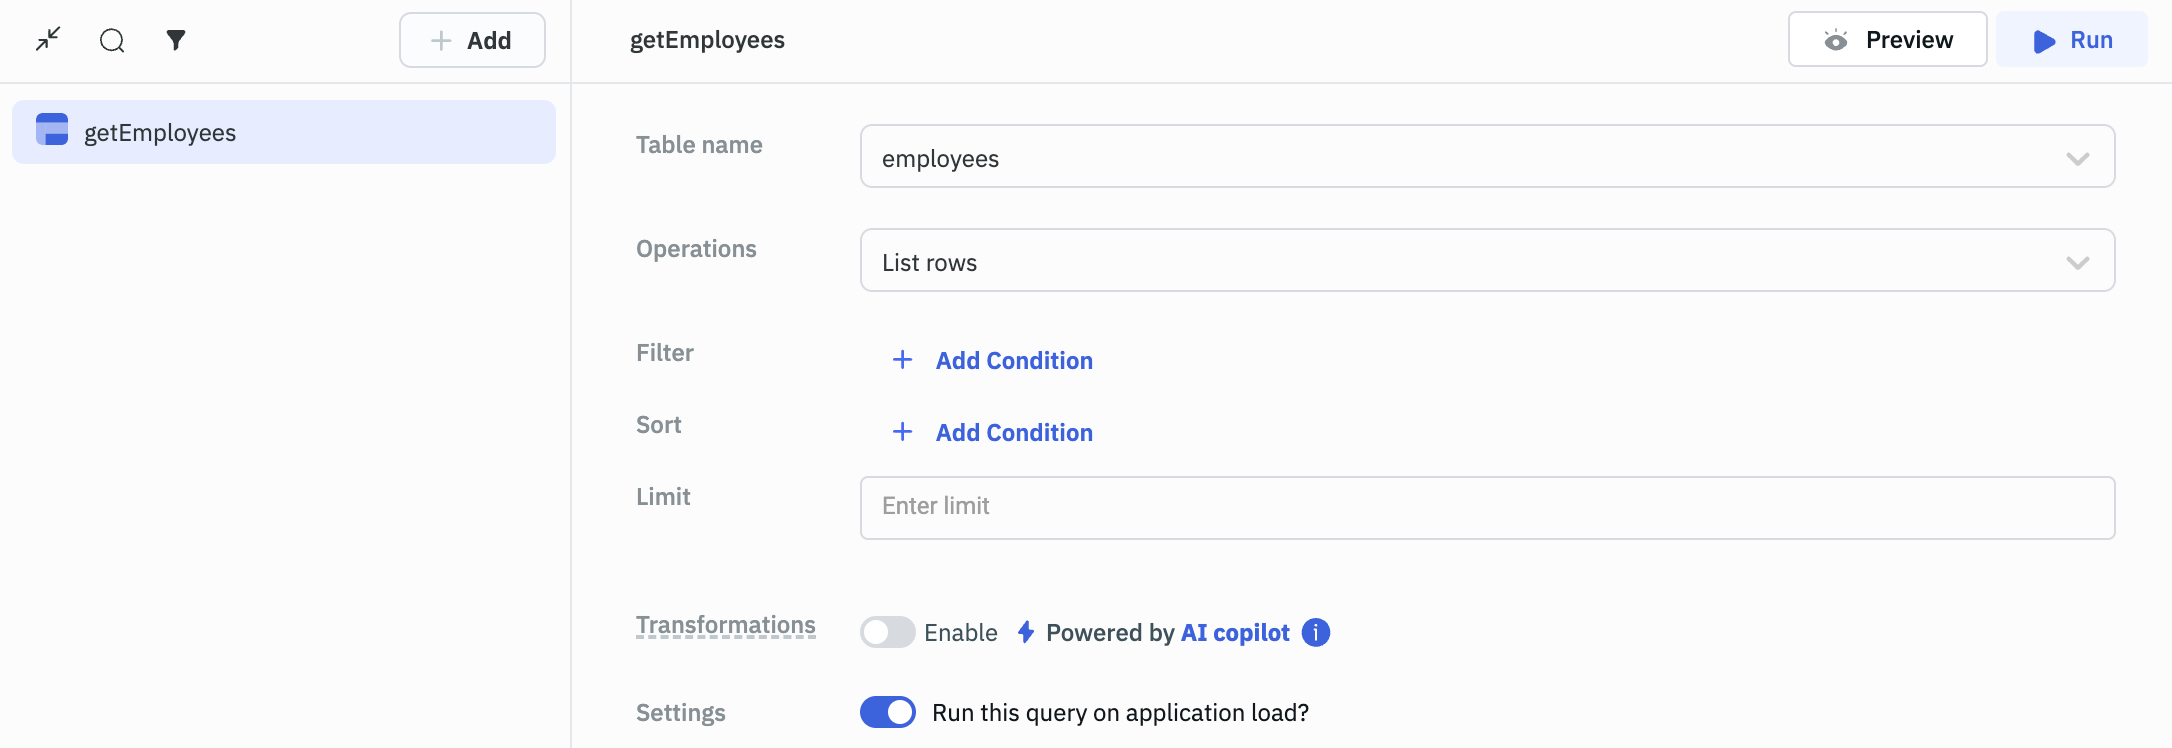The width and height of the screenshot is (2172, 748).
Task: Click the getEmployees query title to rename
Action: point(707,40)
